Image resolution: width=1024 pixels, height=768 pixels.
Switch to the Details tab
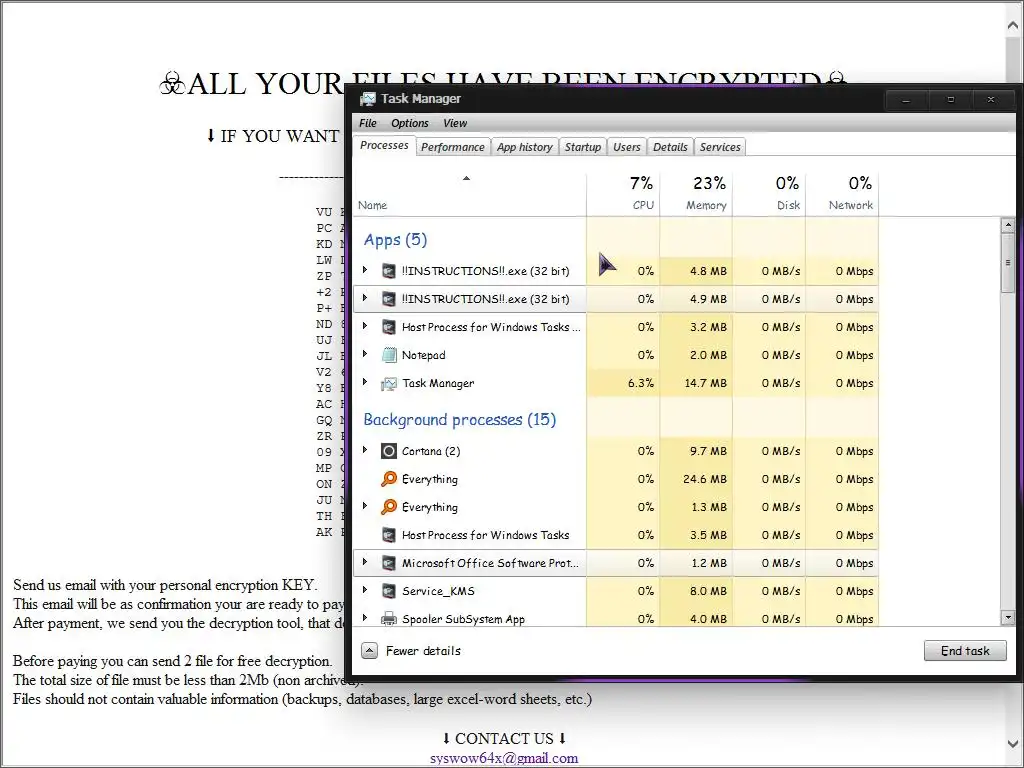(670, 147)
